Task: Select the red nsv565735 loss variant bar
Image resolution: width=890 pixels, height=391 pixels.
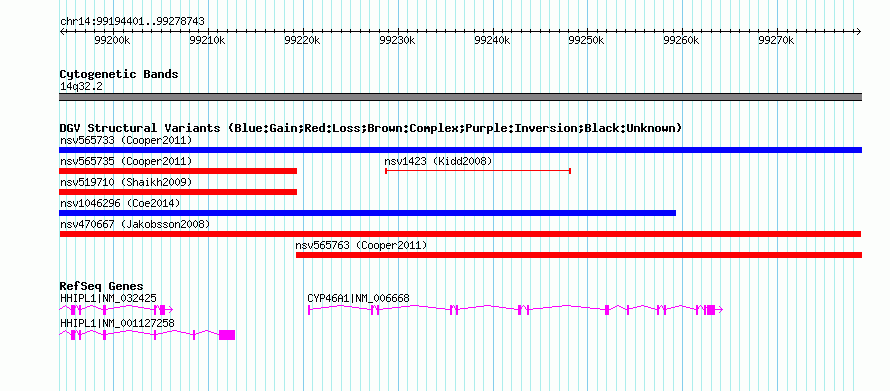Action: coord(178,171)
